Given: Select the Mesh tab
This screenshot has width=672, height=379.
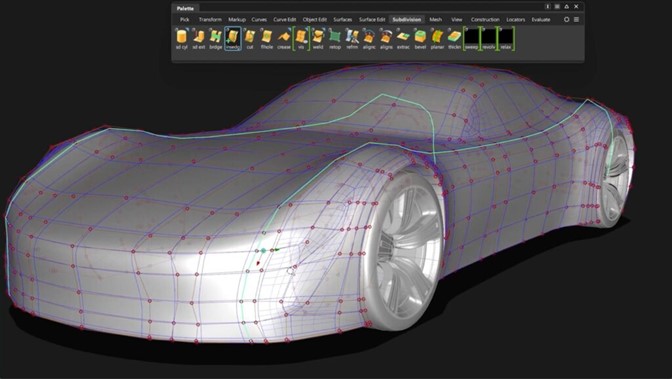Looking at the screenshot, I should pyautogui.click(x=435, y=19).
